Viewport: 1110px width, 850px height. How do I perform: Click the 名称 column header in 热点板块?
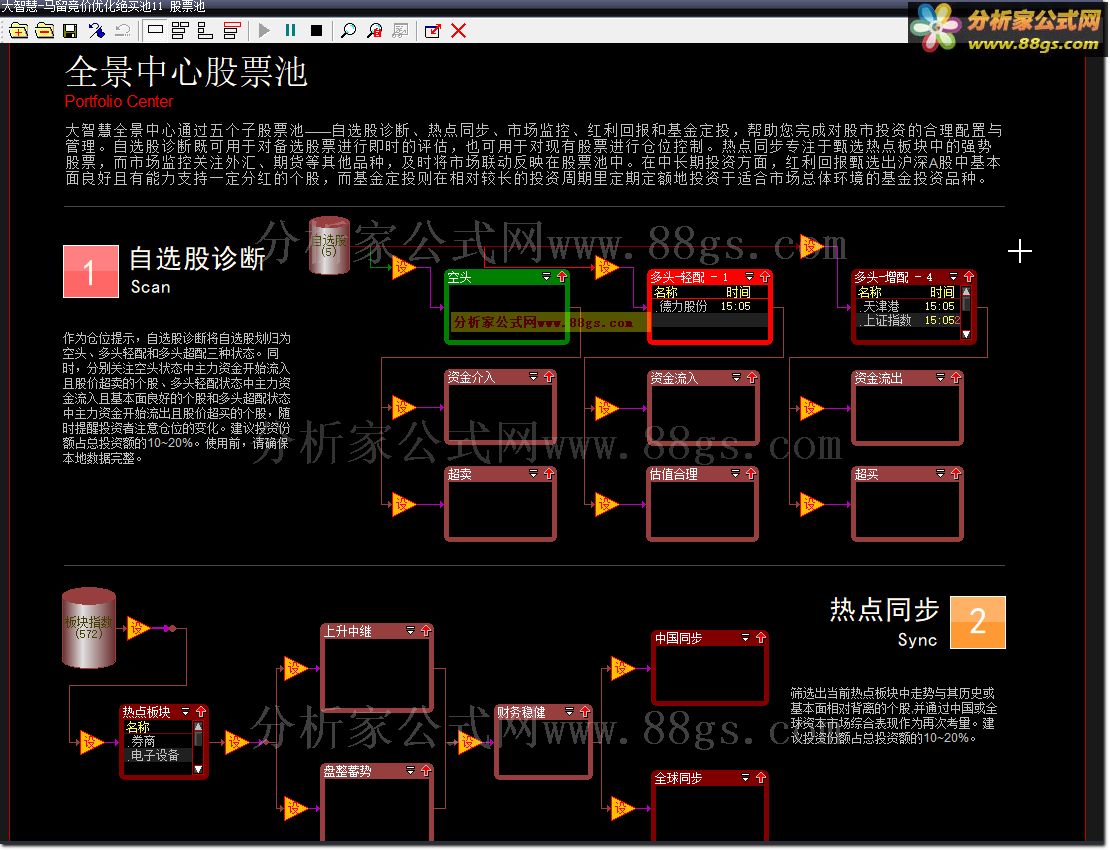138,728
